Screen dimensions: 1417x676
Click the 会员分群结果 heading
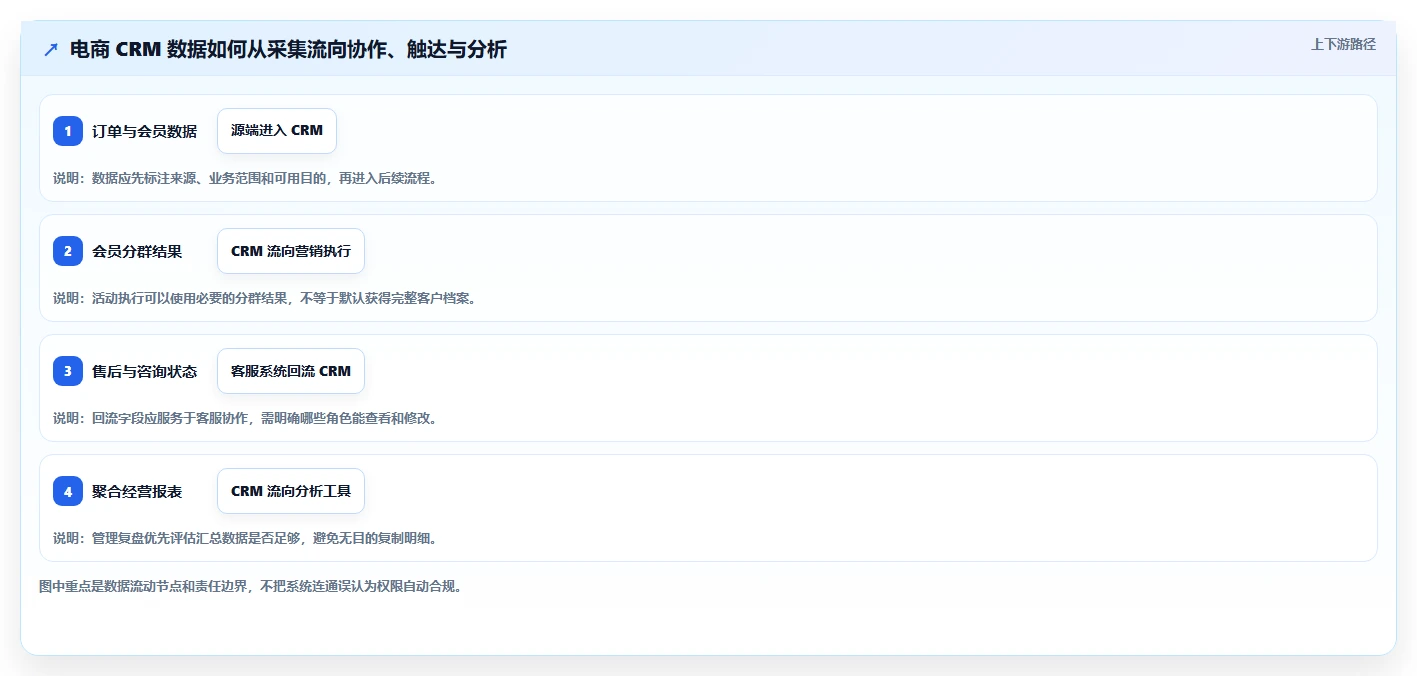[x=137, y=251]
